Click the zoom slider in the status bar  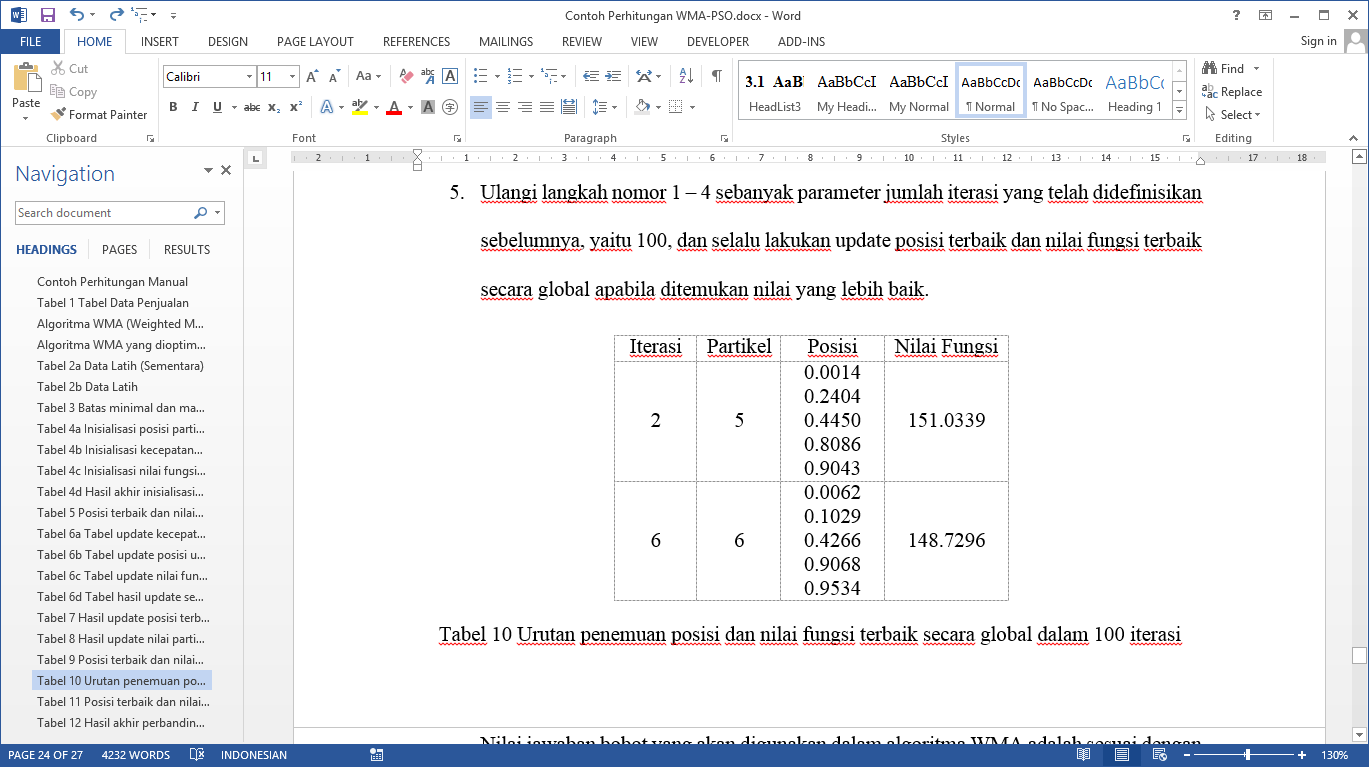pyautogui.click(x=1248, y=755)
